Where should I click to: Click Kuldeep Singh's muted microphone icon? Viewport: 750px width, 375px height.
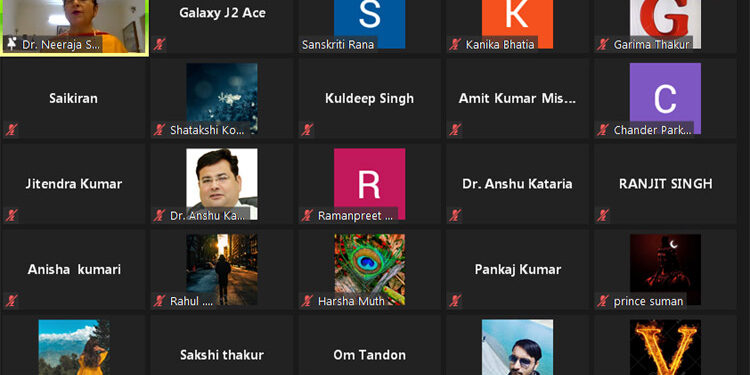pyautogui.click(x=307, y=130)
